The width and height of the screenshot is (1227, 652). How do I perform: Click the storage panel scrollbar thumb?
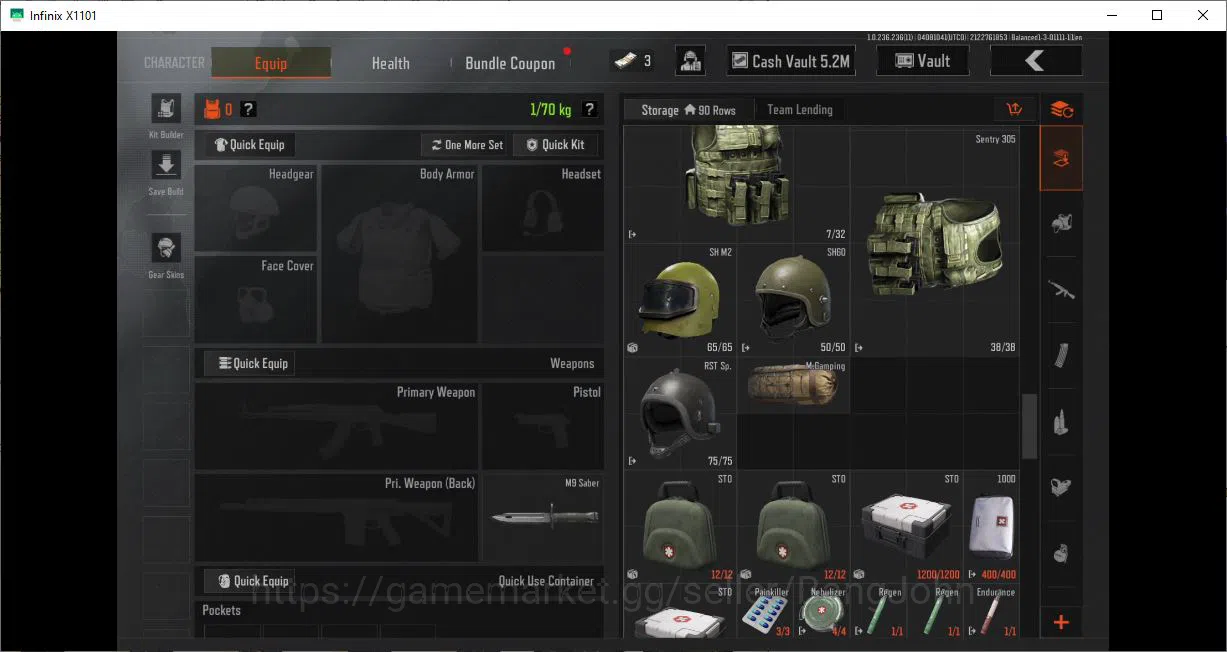(1029, 426)
